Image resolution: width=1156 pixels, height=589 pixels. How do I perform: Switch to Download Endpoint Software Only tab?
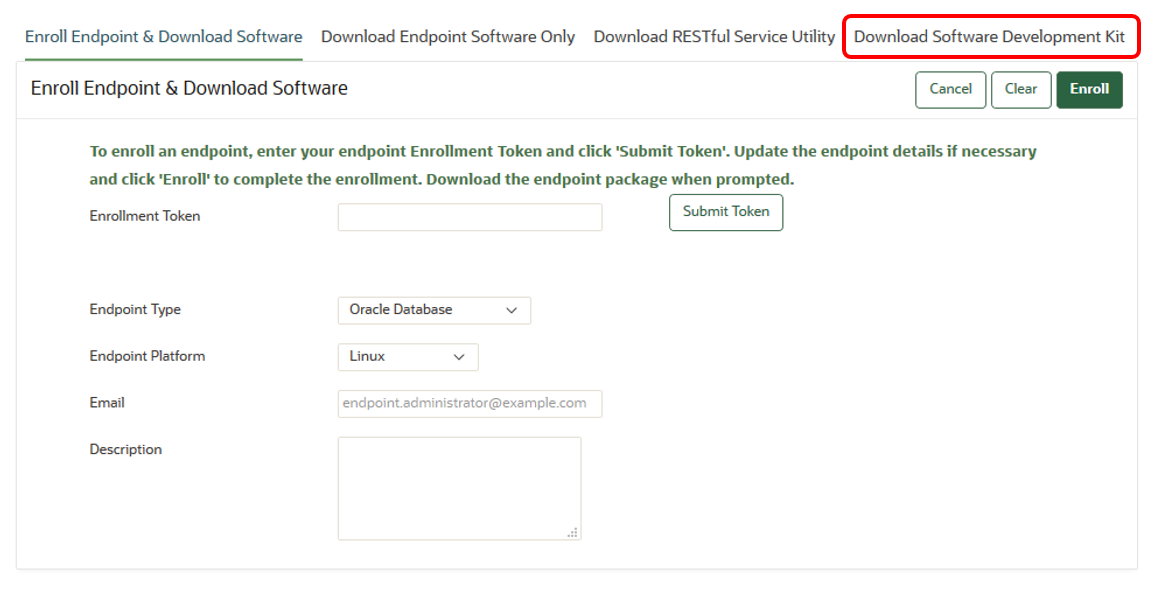pyautogui.click(x=448, y=37)
